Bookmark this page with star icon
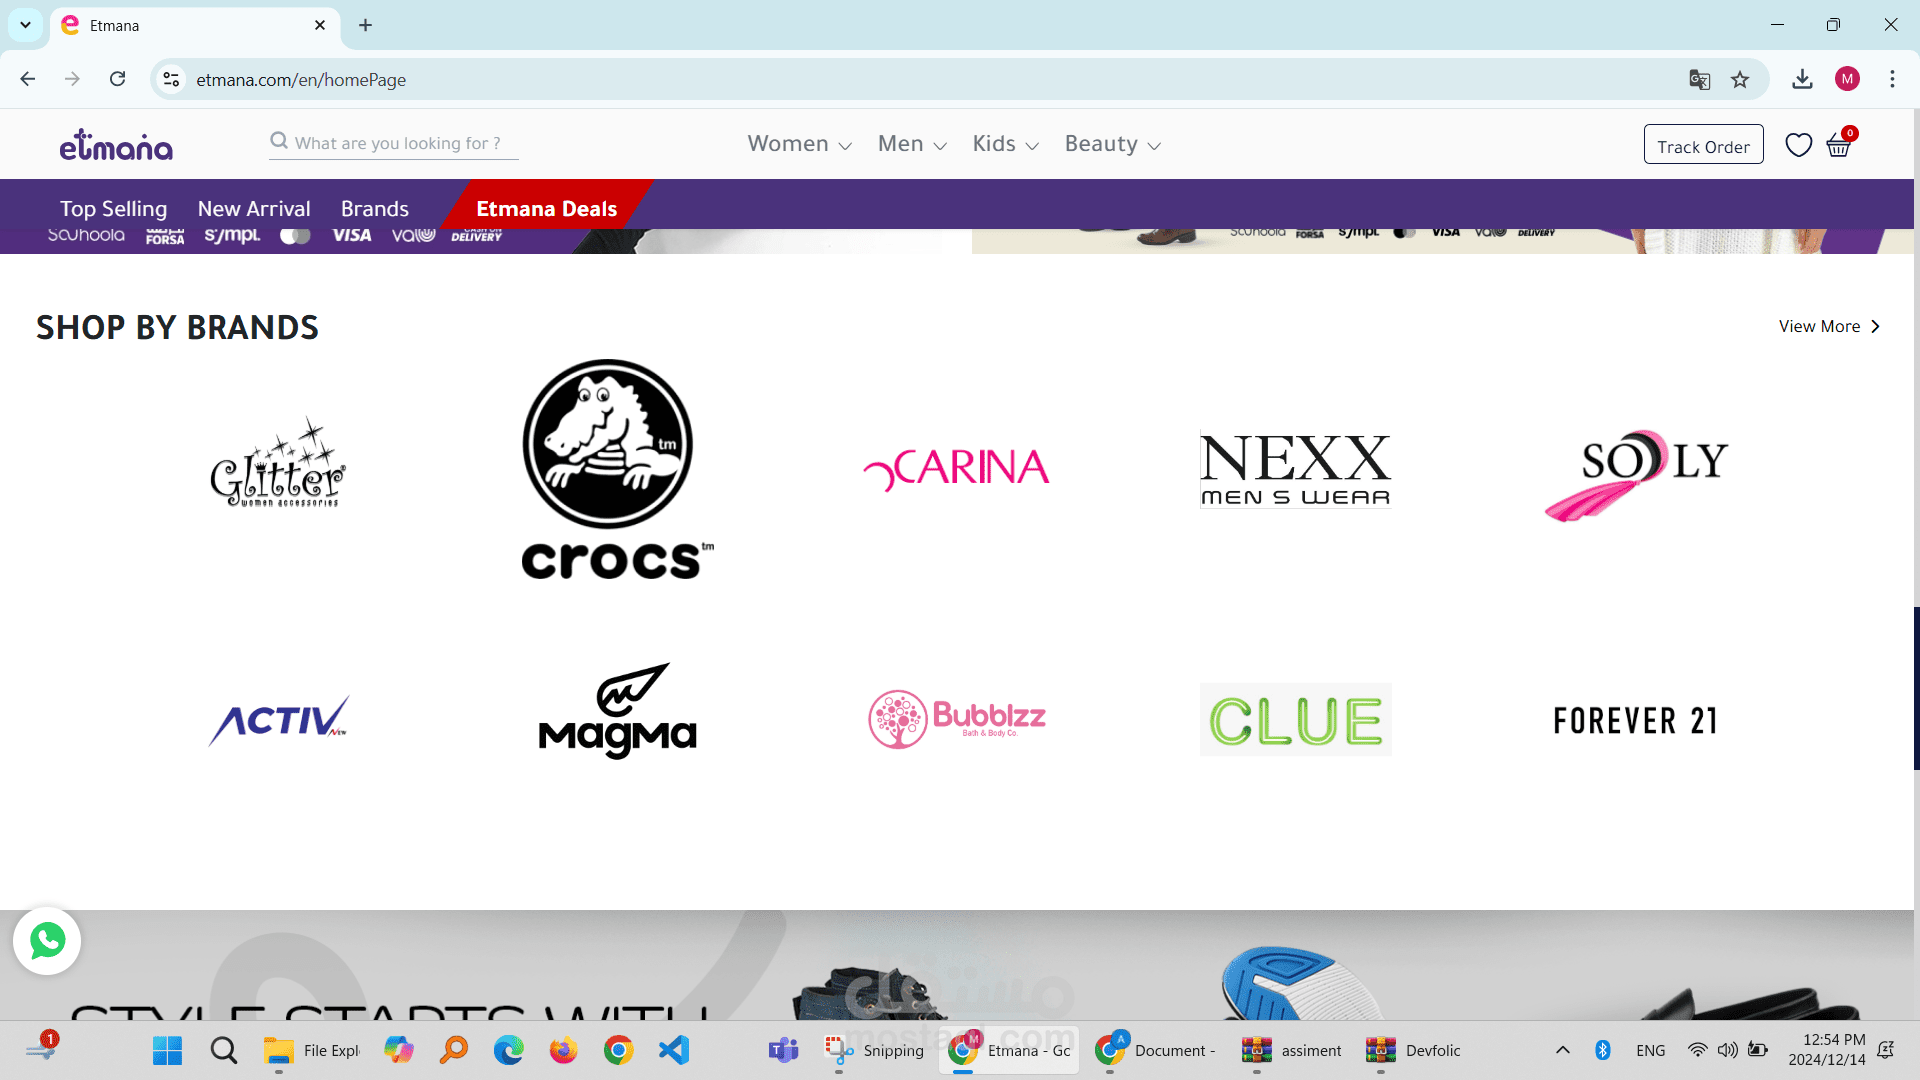1920x1080 pixels. coord(1740,80)
